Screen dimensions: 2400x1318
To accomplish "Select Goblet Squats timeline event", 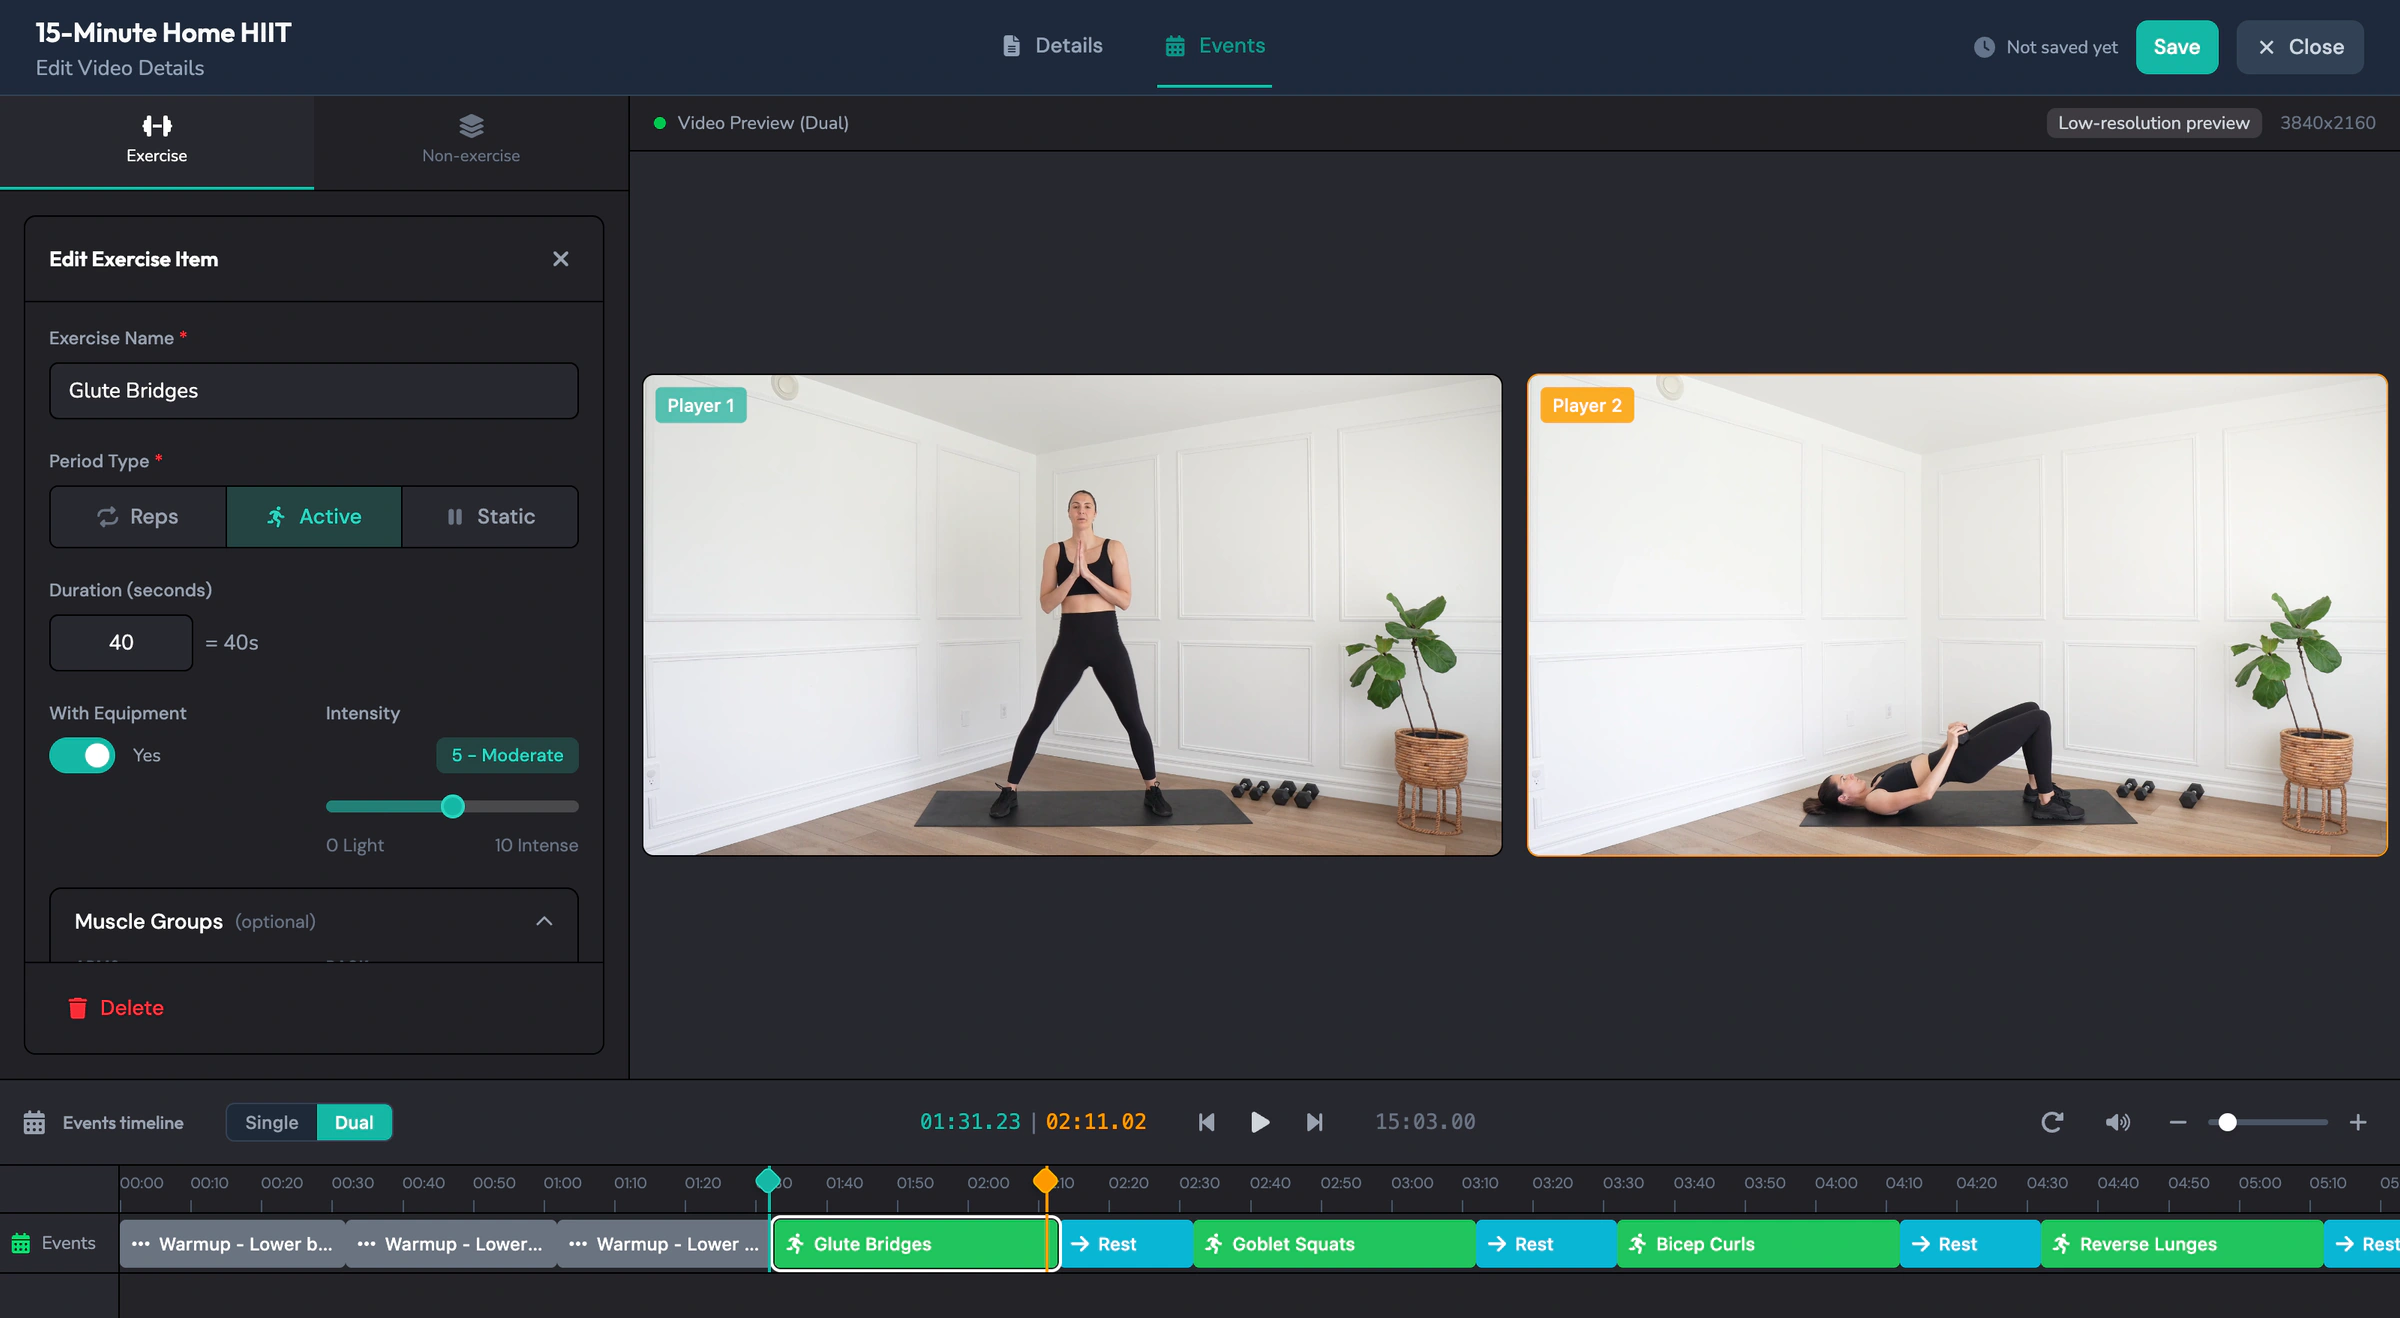I will [x=1334, y=1244].
